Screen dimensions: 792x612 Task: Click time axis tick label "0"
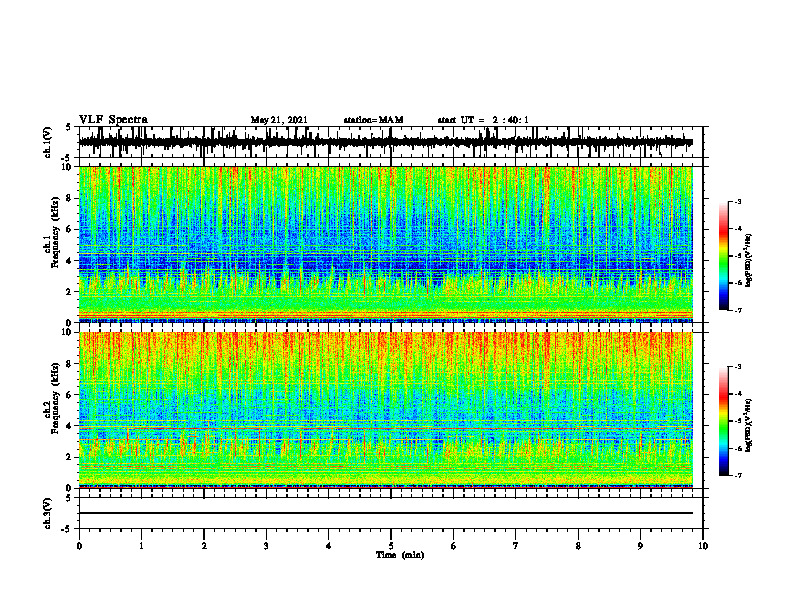pos(79,546)
